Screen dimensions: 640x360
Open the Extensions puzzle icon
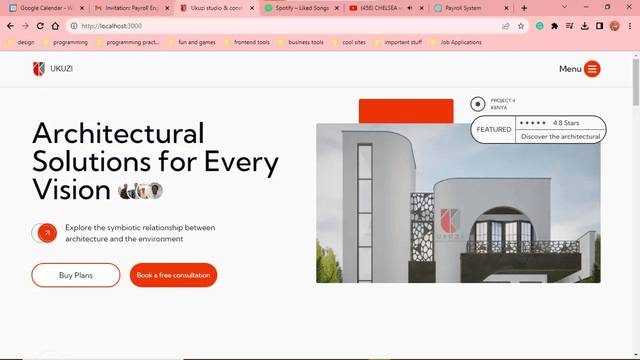coord(554,26)
